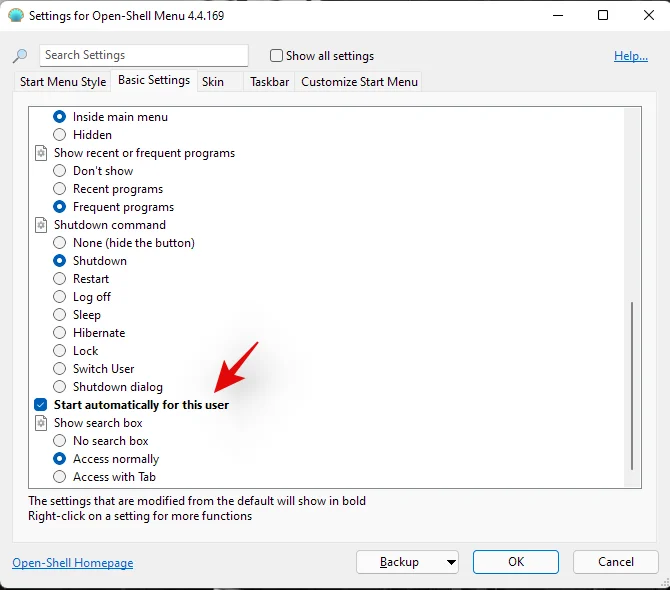The height and width of the screenshot is (590, 670).
Task: Click the settings list vertical scrollbar thumb
Action: 632,386
